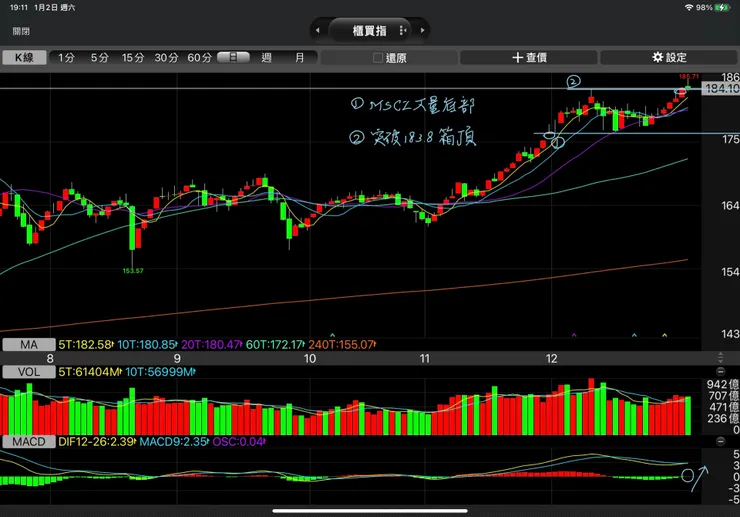Image resolution: width=740 pixels, height=517 pixels.
Task: Tap the 關閉 close button
Action: 21,31
